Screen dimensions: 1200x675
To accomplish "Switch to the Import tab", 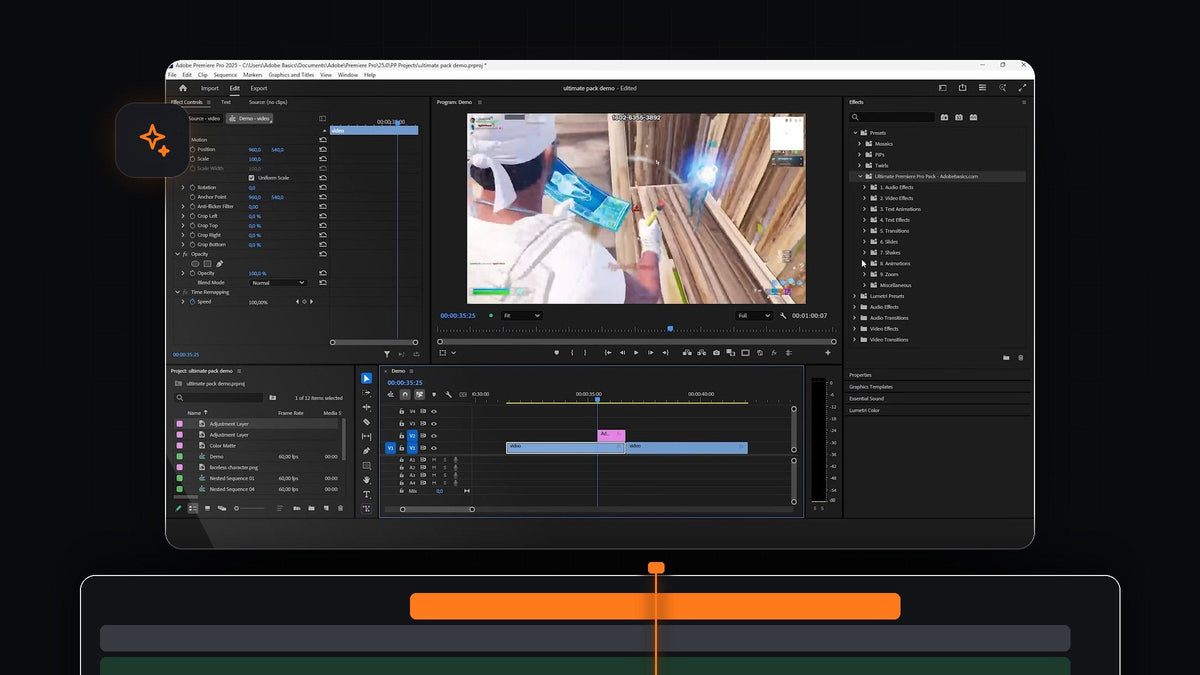I will pos(209,88).
